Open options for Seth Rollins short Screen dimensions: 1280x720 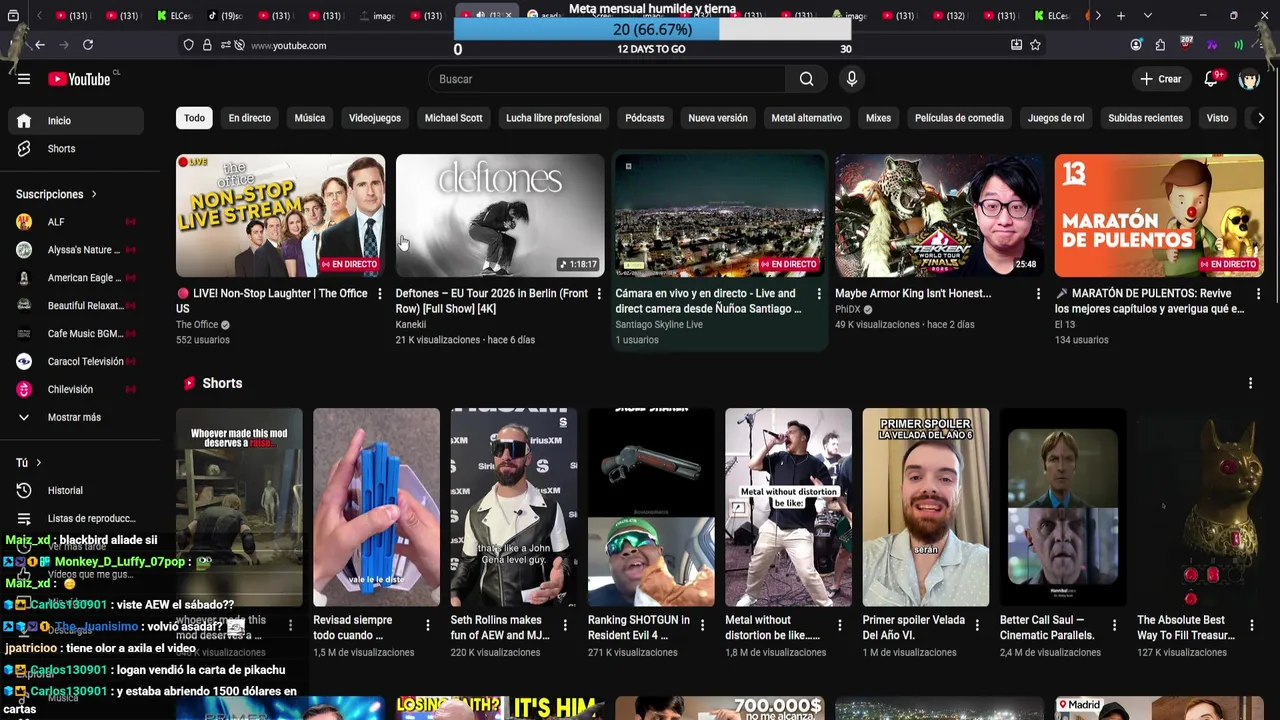[564, 626]
